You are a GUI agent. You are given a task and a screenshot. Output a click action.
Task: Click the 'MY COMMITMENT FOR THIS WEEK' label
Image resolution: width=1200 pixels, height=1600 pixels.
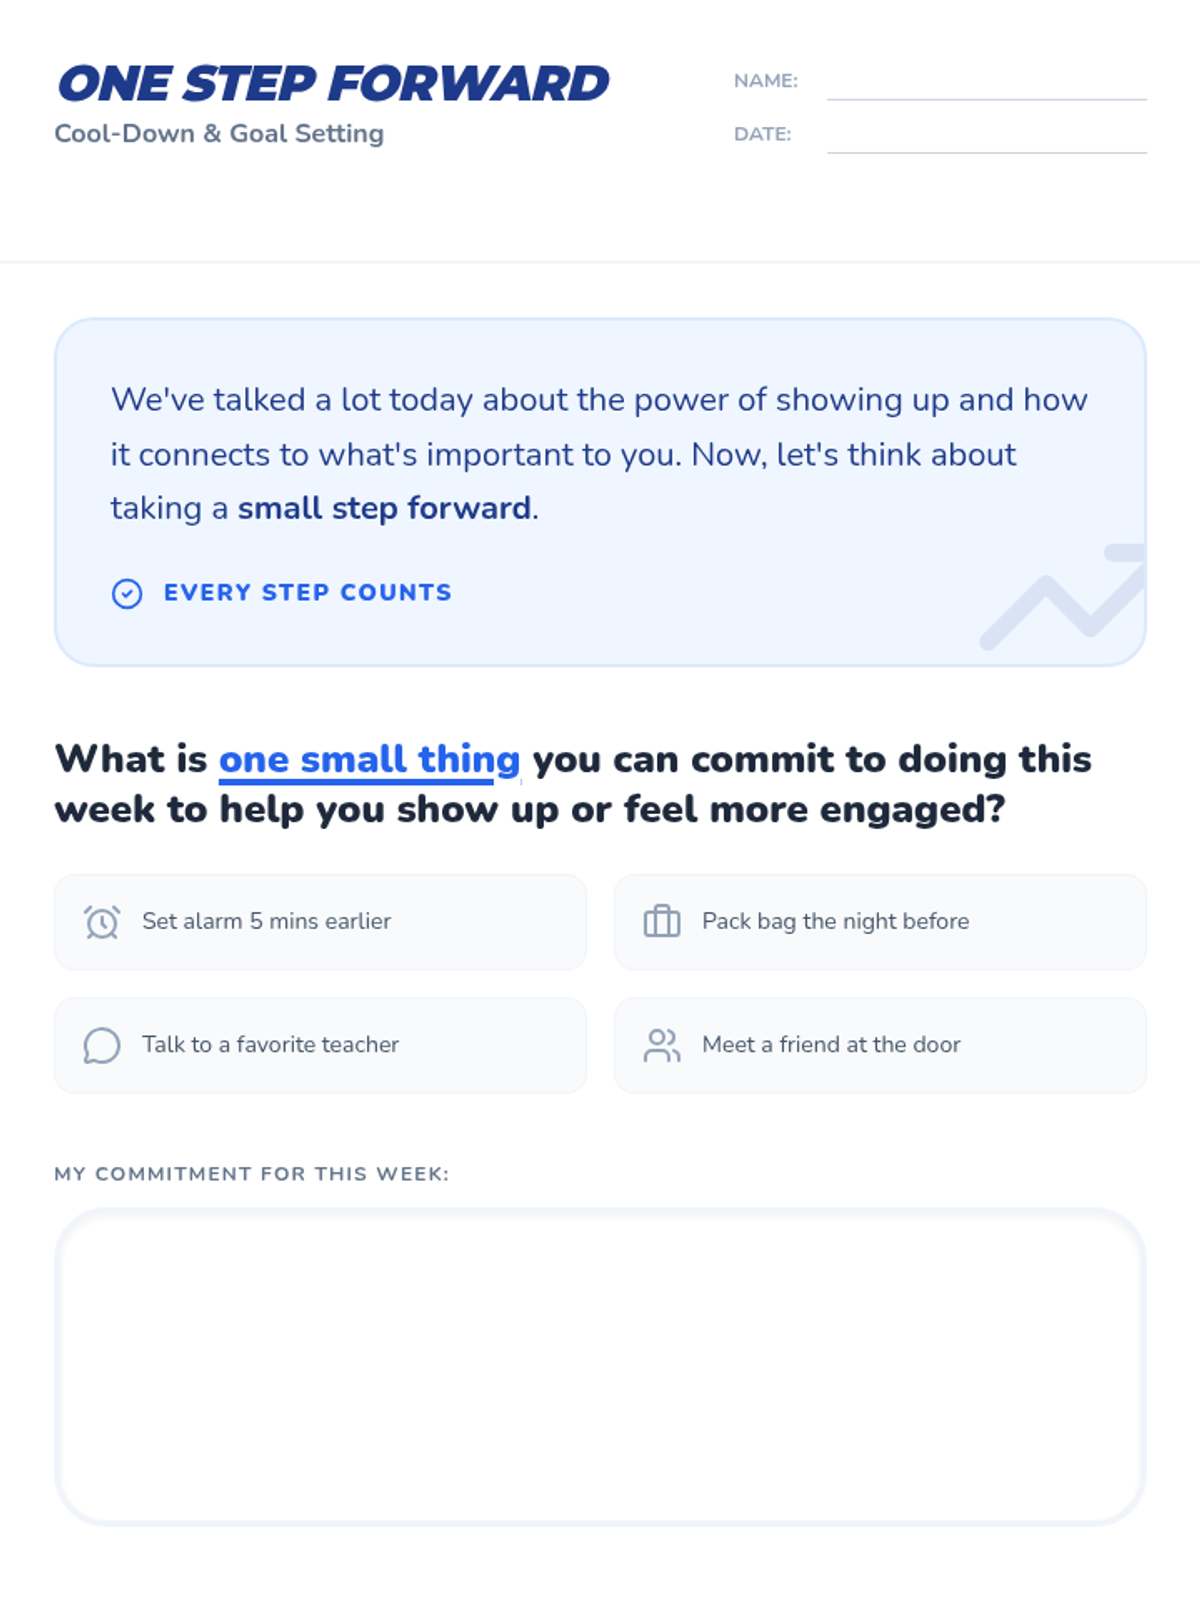252,1174
